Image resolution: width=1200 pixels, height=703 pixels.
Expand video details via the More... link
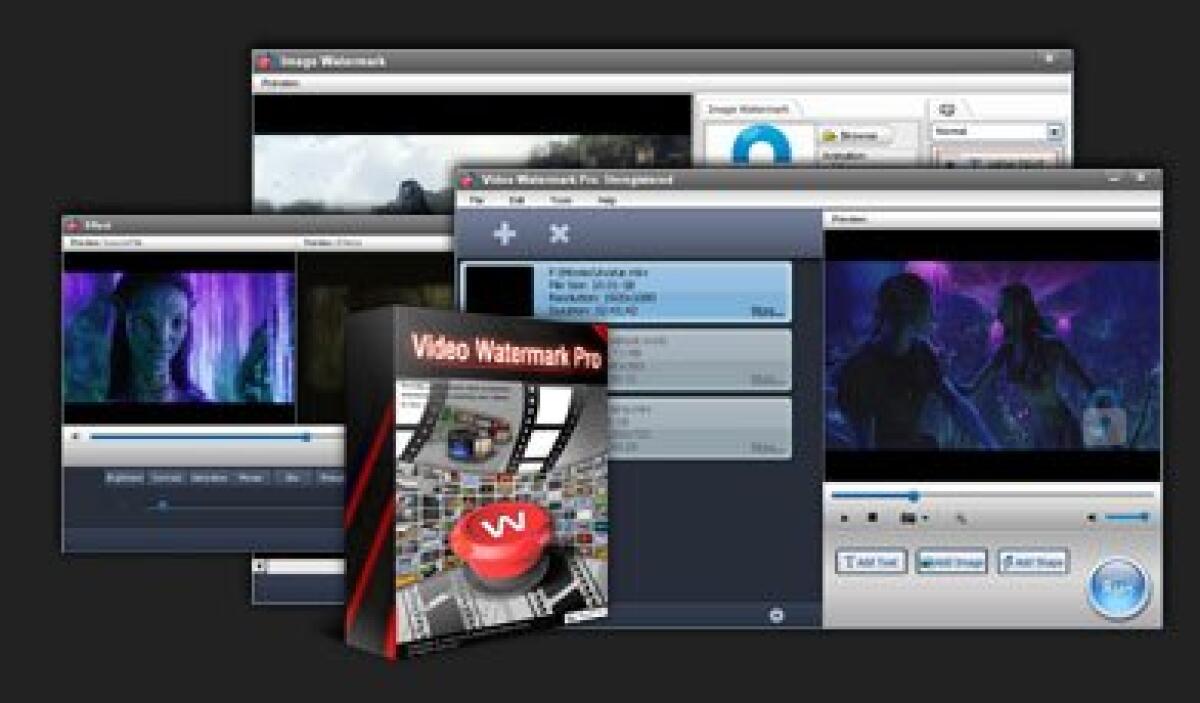point(765,309)
